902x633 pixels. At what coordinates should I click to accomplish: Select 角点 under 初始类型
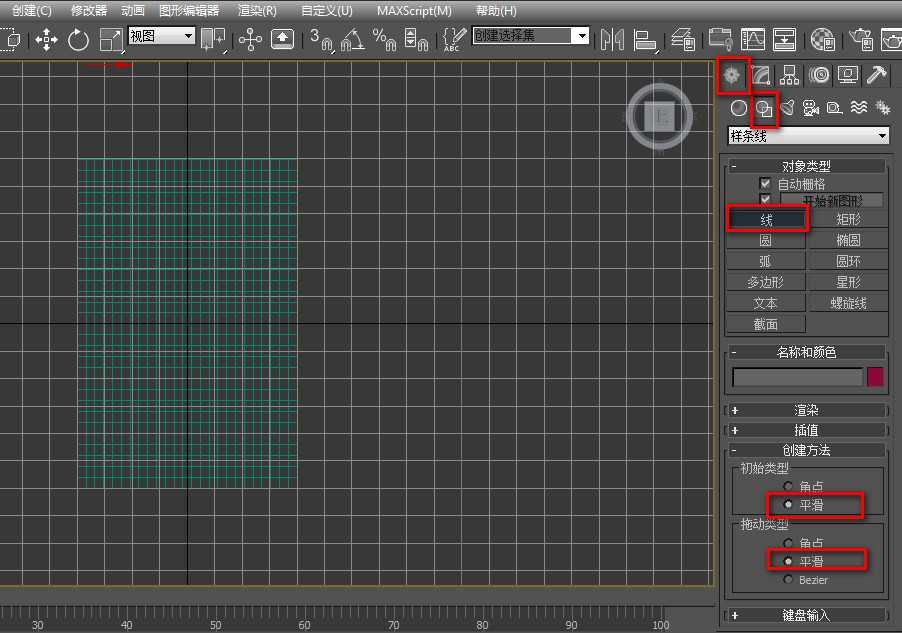coord(788,486)
